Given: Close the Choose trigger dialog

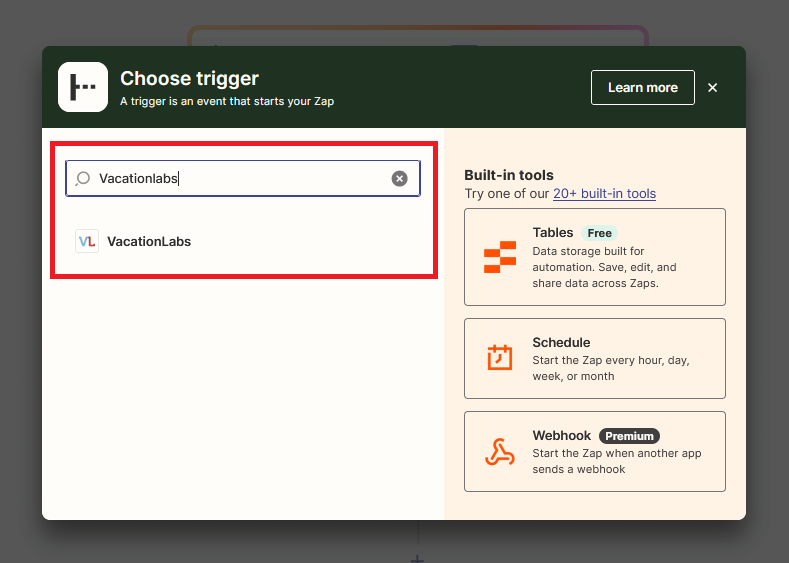Looking at the screenshot, I should pyautogui.click(x=712, y=88).
